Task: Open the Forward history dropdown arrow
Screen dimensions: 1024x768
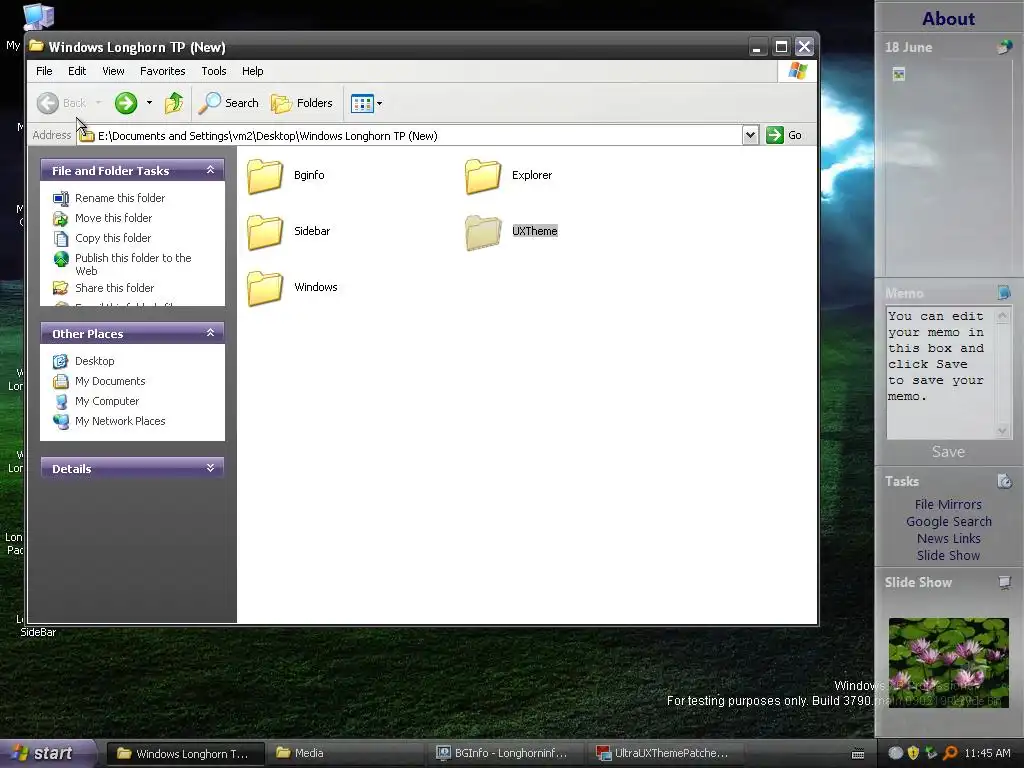Action: [149, 103]
